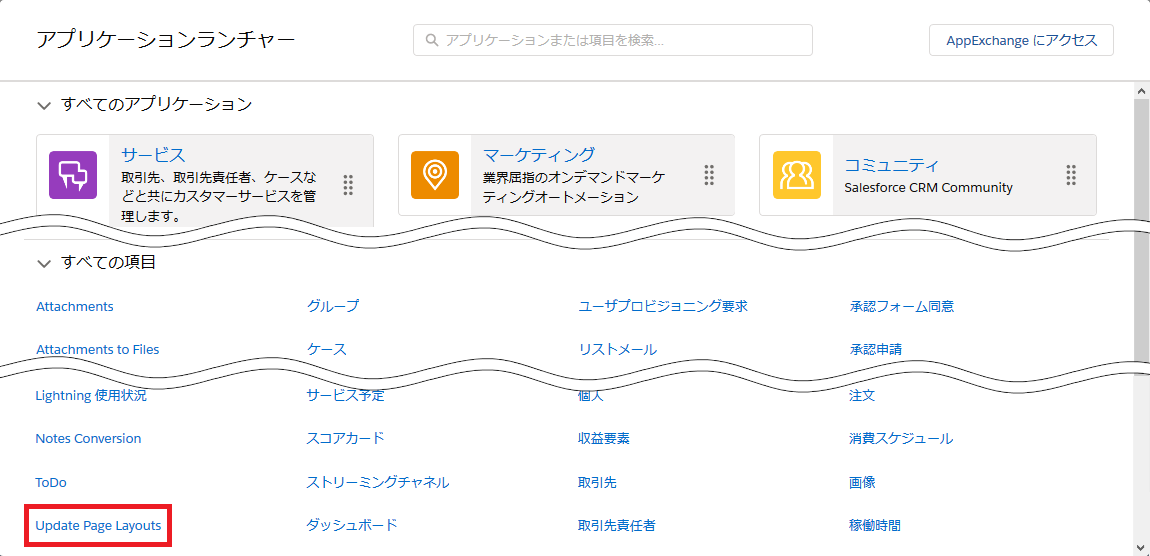Open the 注文 item
This screenshot has width=1150, height=556.
coord(862,396)
